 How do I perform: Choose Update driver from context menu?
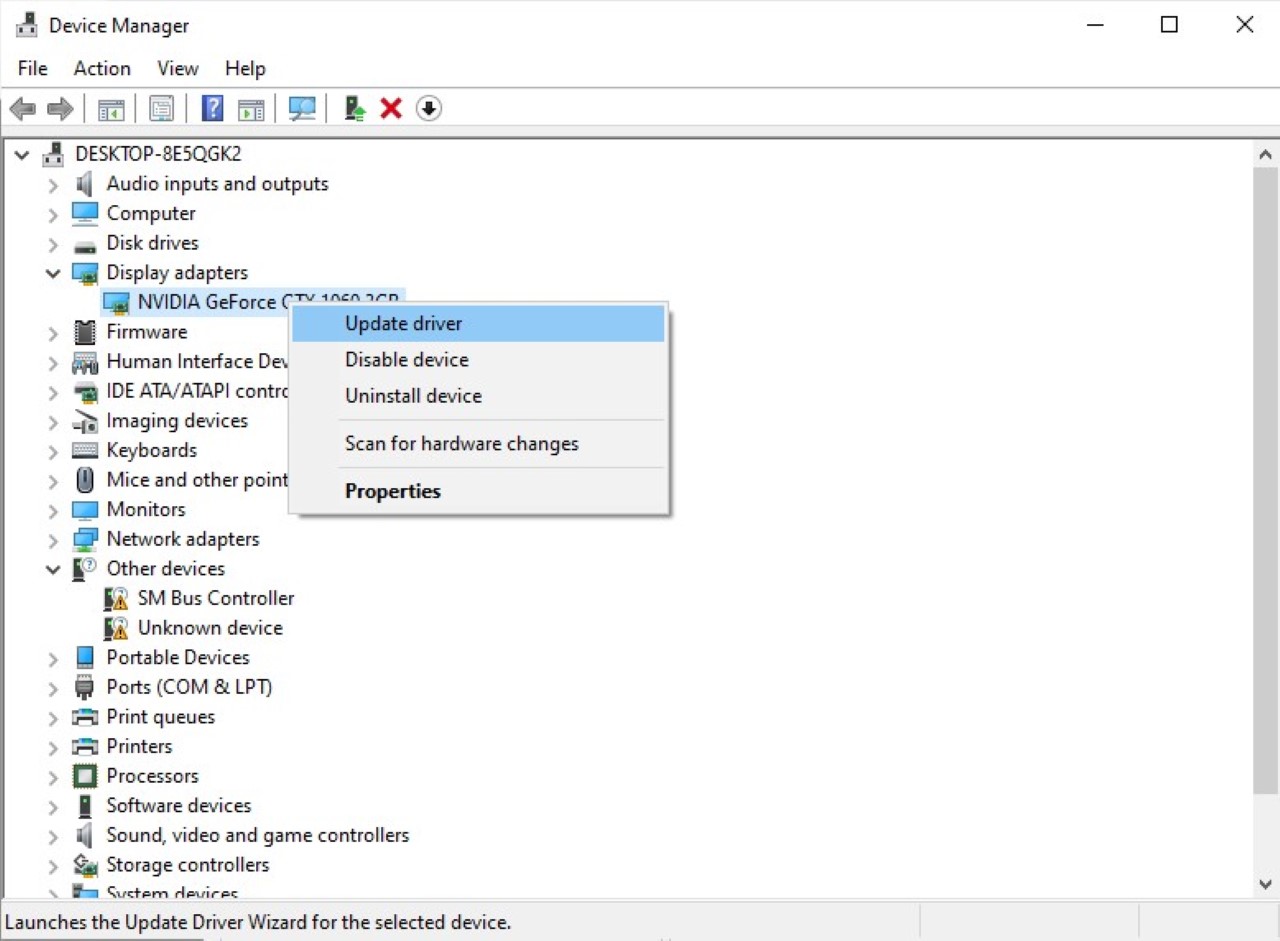click(x=403, y=324)
